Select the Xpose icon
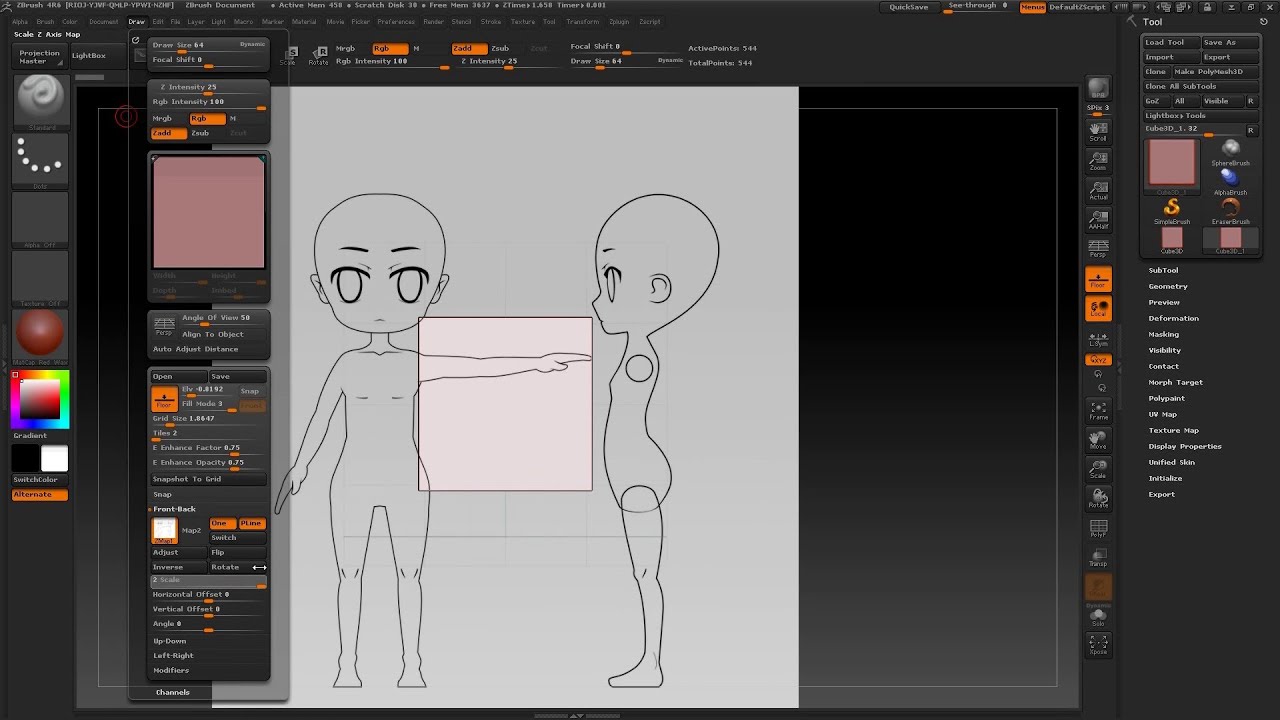Image resolution: width=1280 pixels, height=720 pixels. 1098,644
